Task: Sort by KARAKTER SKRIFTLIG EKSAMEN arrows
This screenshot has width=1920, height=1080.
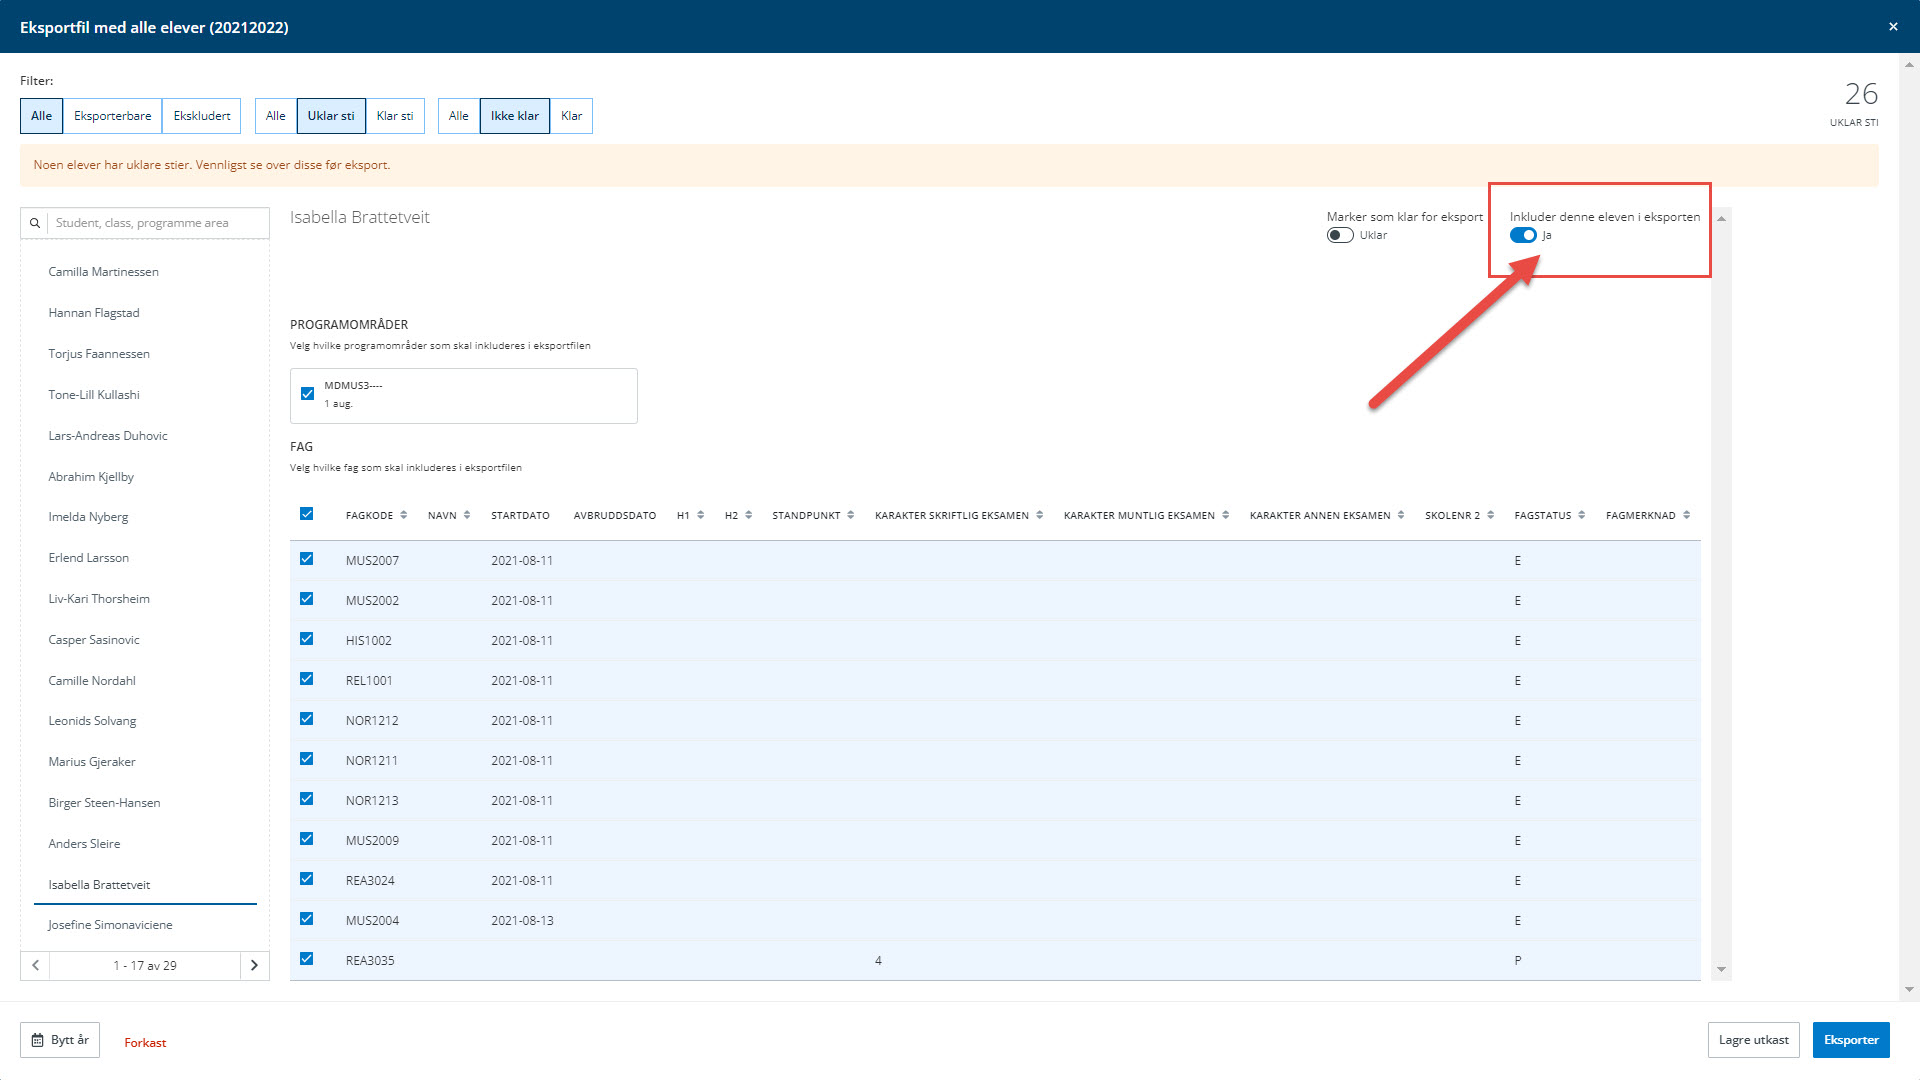Action: click(x=1040, y=515)
